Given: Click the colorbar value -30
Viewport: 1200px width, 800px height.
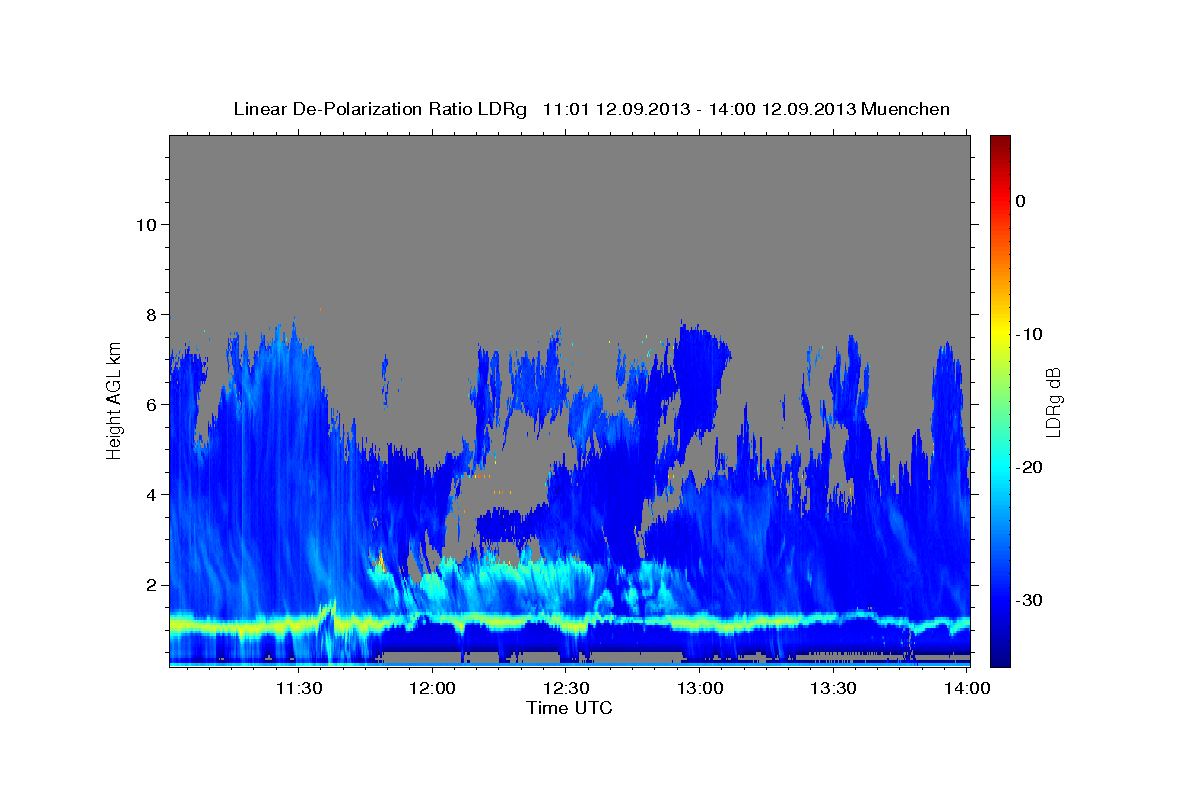Looking at the screenshot, I should pyautogui.click(x=1030, y=600).
